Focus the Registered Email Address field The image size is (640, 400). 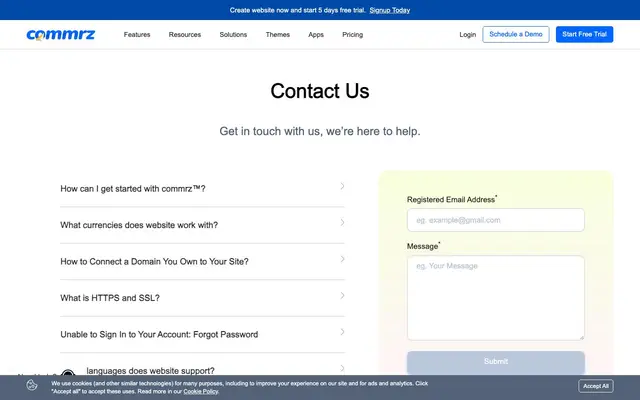pyautogui.click(x=496, y=220)
